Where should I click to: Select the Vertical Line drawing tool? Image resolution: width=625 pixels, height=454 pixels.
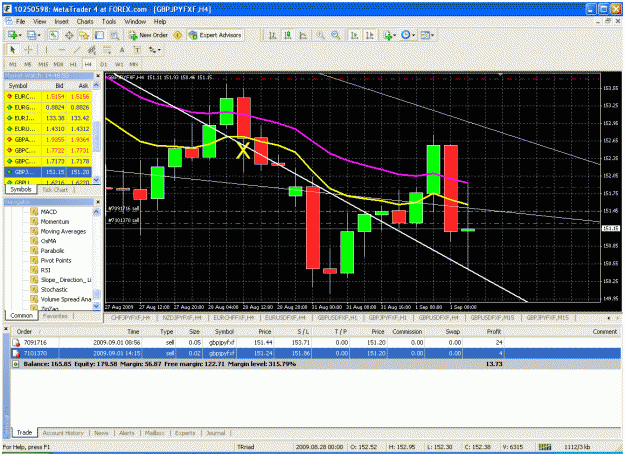[x=46, y=50]
